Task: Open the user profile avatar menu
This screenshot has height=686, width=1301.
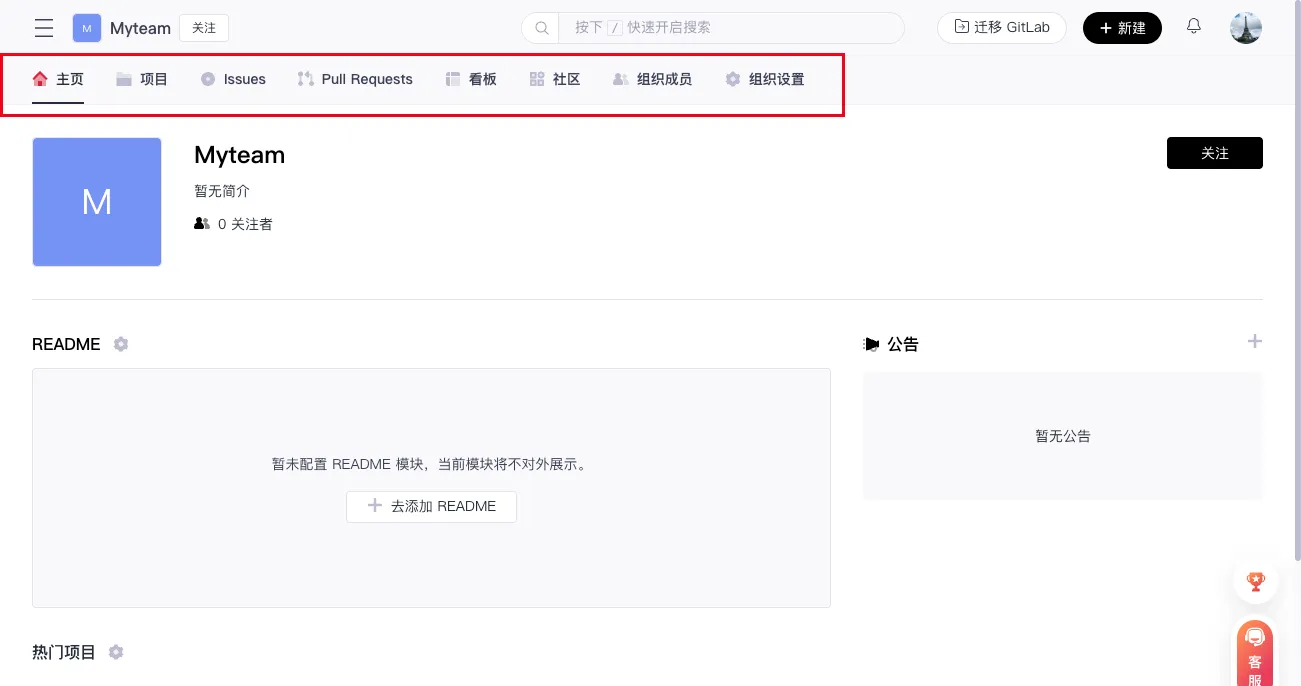Action: [1245, 28]
